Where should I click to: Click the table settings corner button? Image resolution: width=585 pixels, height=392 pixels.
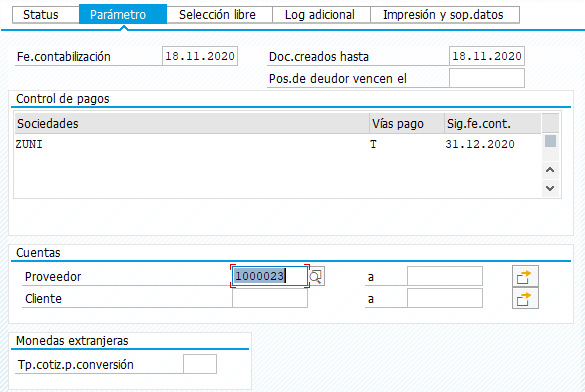pos(550,123)
